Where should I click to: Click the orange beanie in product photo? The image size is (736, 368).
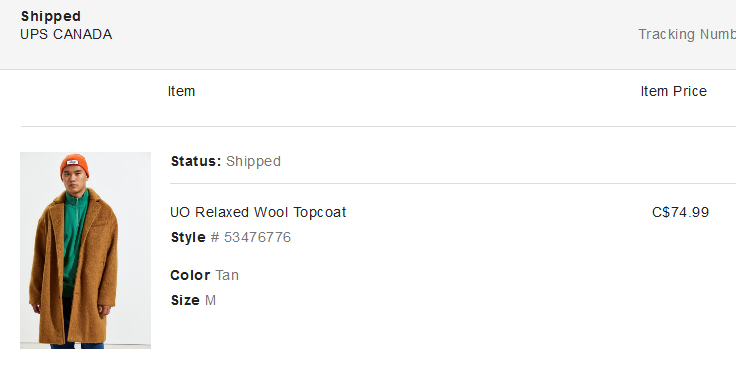tap(74, 164)
